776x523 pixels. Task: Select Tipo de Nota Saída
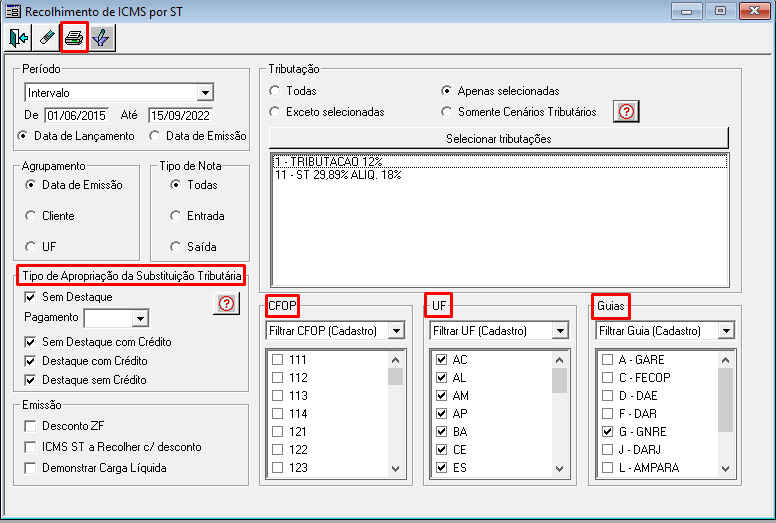coord(176,246)
